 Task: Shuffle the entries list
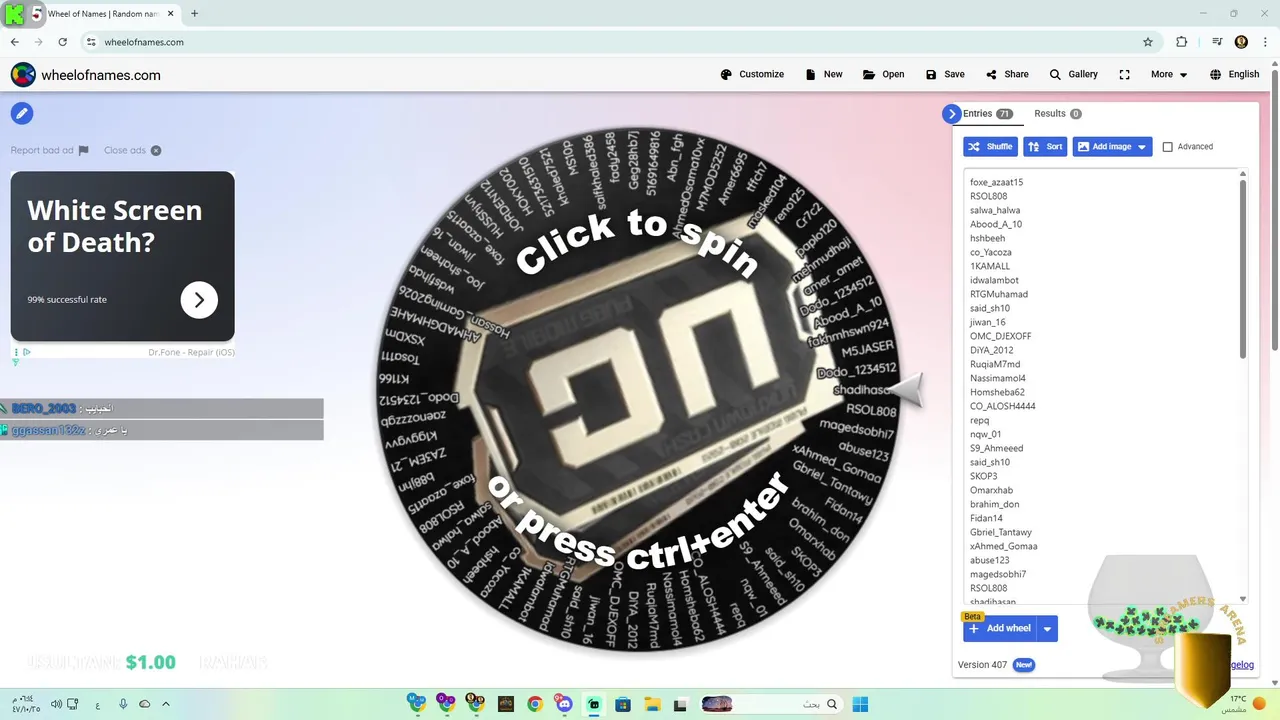click(x=990, y=146)
